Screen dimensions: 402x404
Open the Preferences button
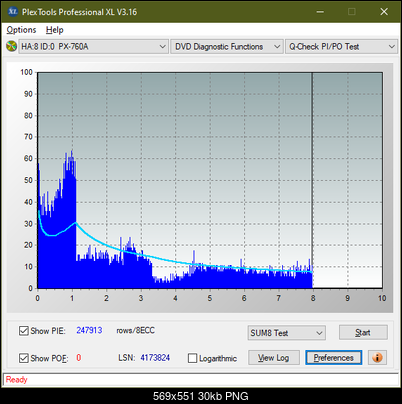tap(334, 358)
